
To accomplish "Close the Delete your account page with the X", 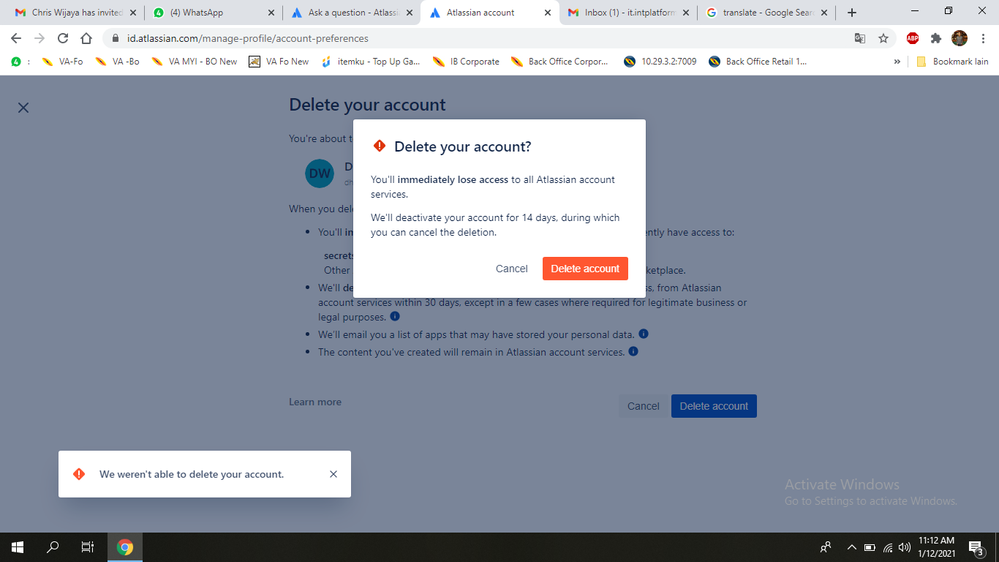I will [x=24, y=108].
